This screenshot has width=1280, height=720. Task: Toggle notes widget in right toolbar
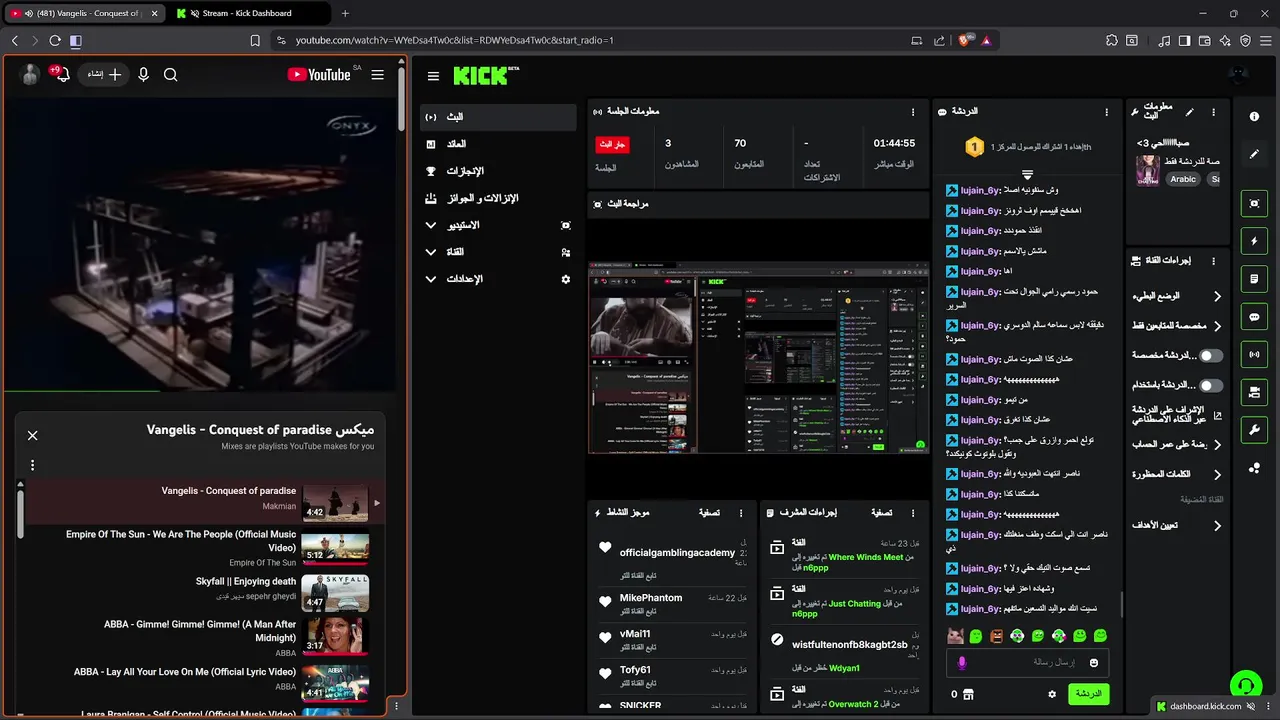[x=1254, y=279]
